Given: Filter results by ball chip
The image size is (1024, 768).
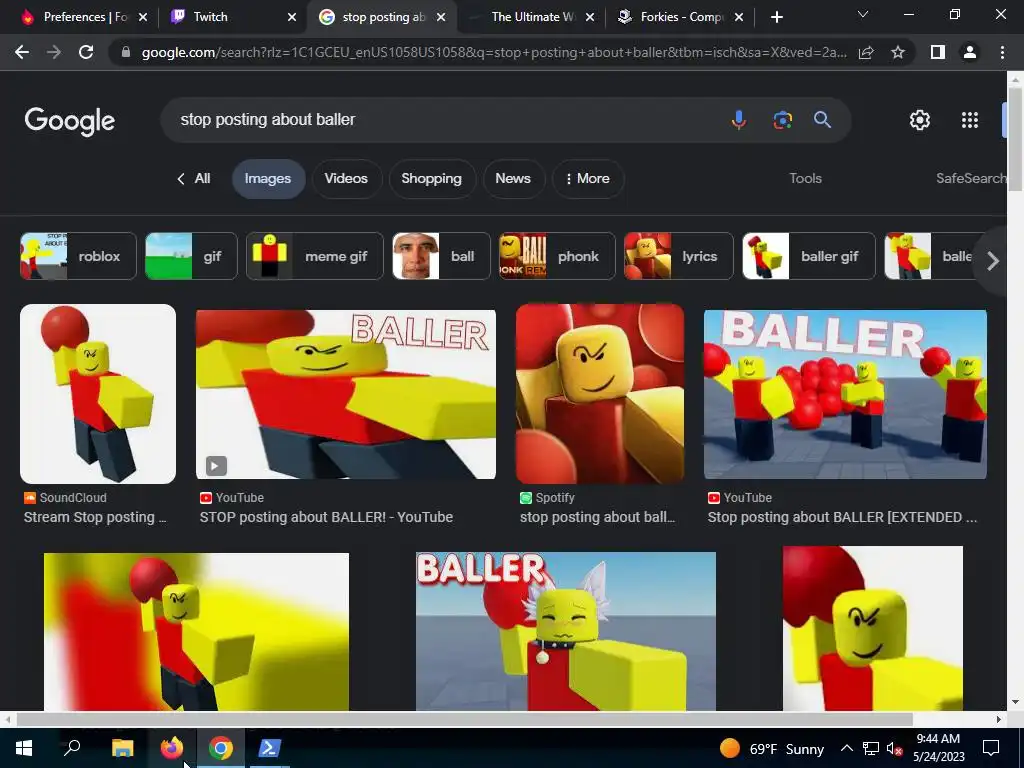Looking at the screenshot, I should tap(441, 256).
